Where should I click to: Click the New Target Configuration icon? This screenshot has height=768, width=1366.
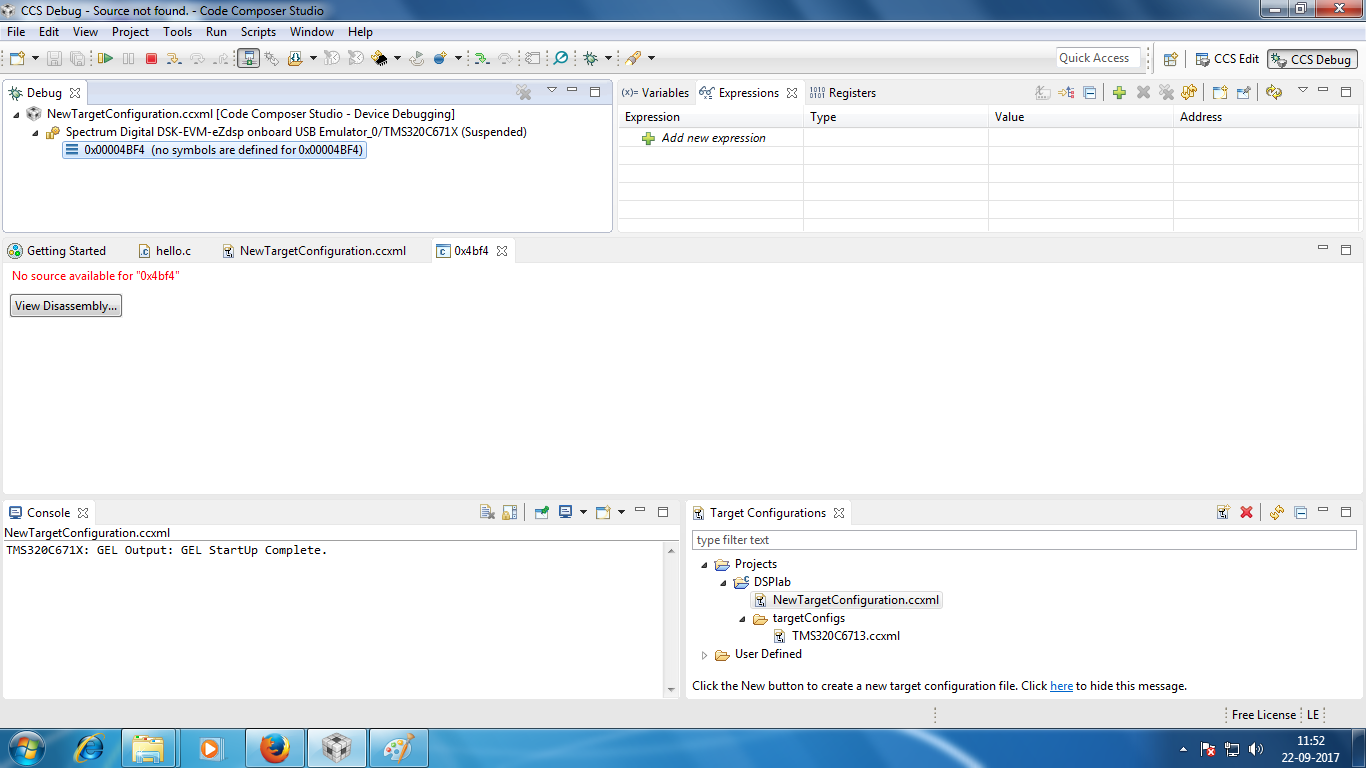coord(1222,513)
